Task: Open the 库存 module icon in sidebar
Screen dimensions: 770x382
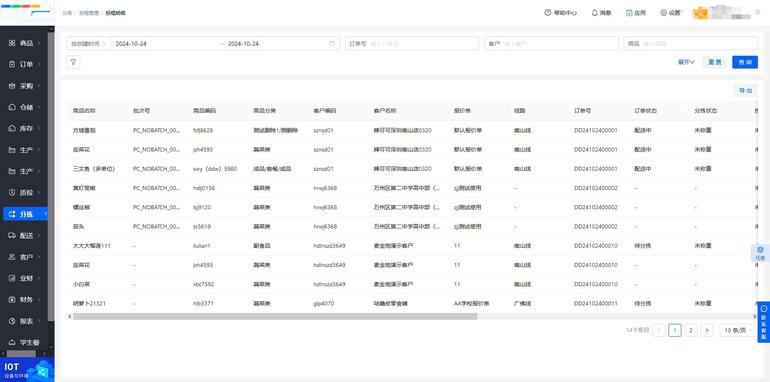Action: coord(12,129)
